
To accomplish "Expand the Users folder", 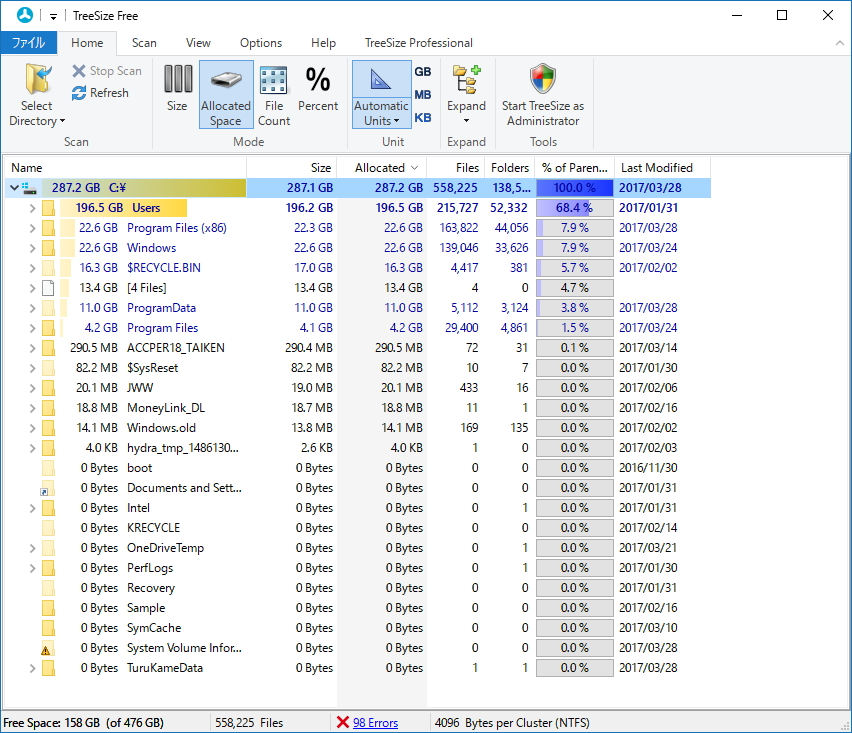I will point(33,208).
